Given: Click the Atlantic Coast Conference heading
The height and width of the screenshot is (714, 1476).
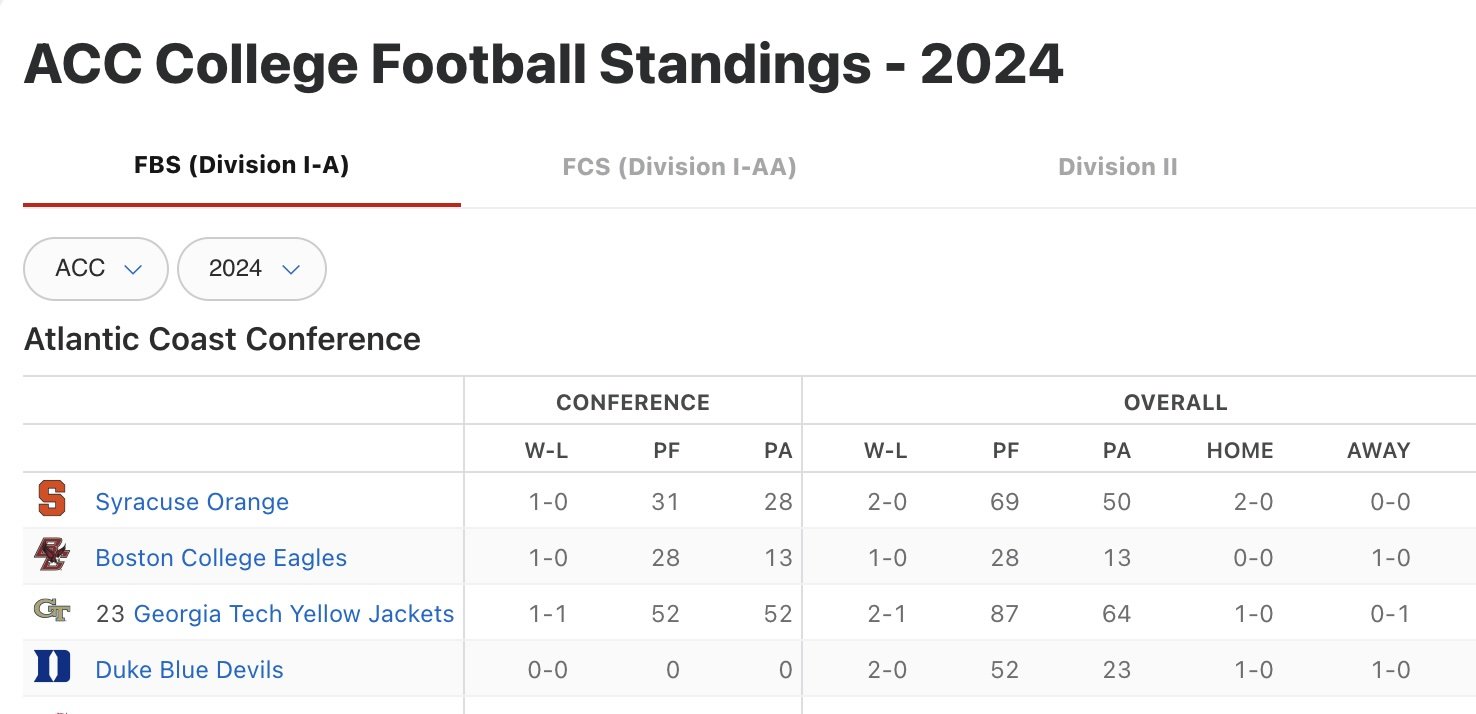Looking at the screenshot, I should 222,339.
